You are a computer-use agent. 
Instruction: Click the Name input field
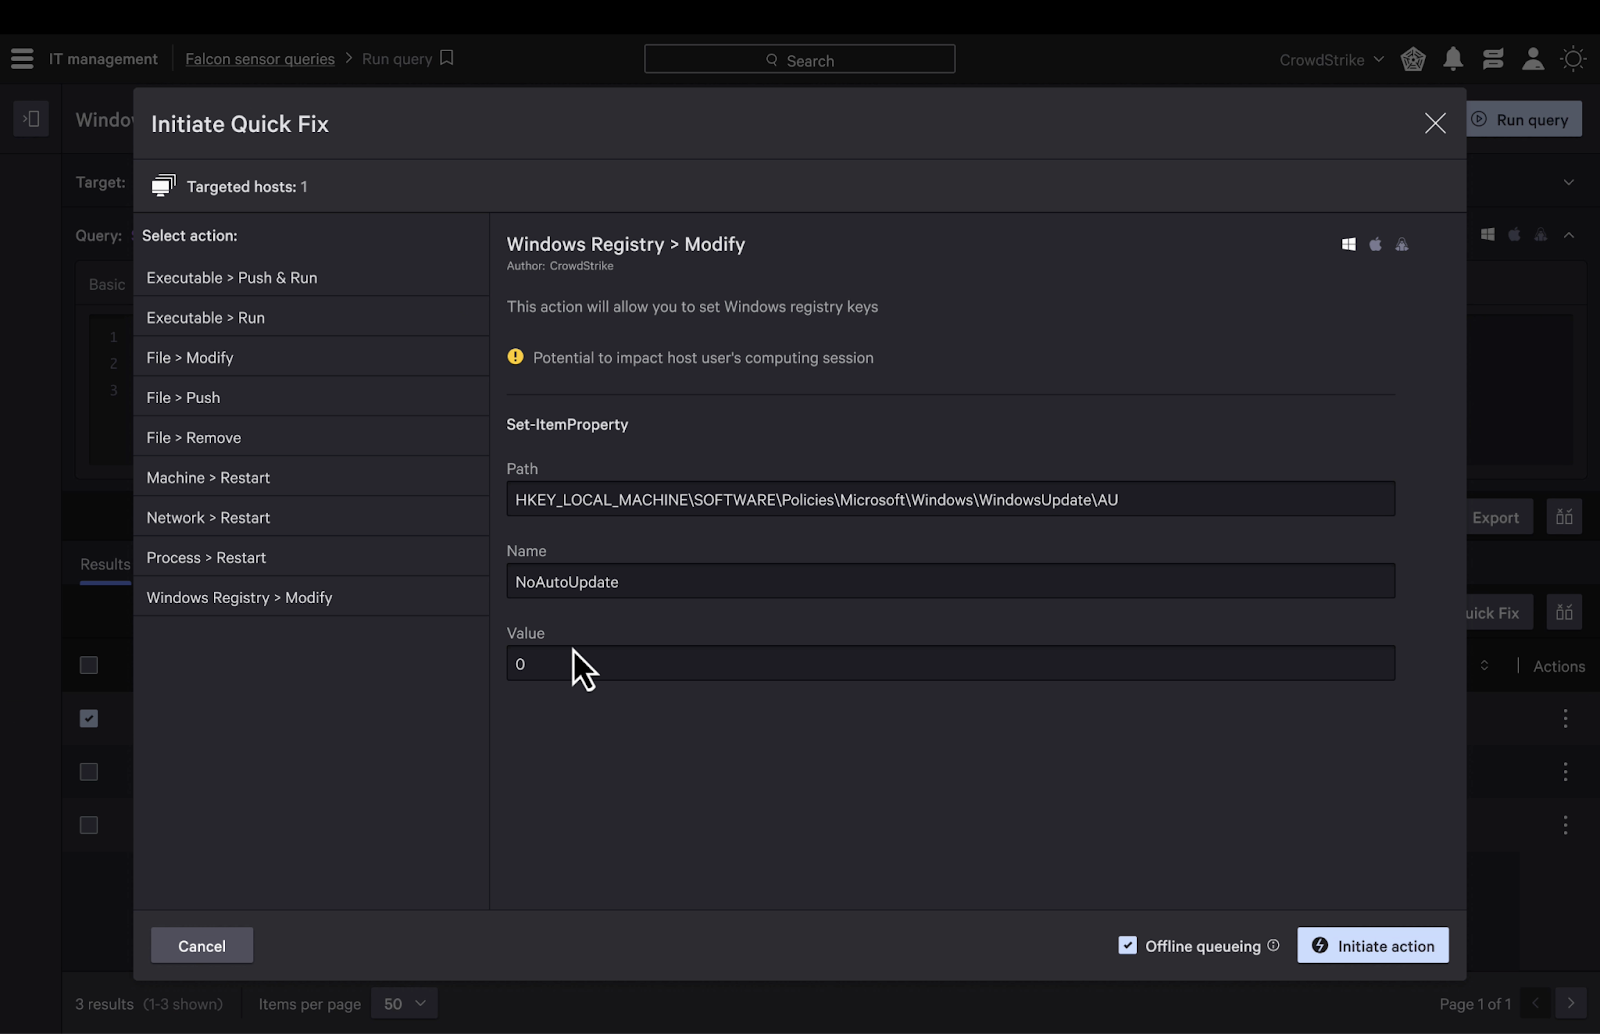(950, 581)
